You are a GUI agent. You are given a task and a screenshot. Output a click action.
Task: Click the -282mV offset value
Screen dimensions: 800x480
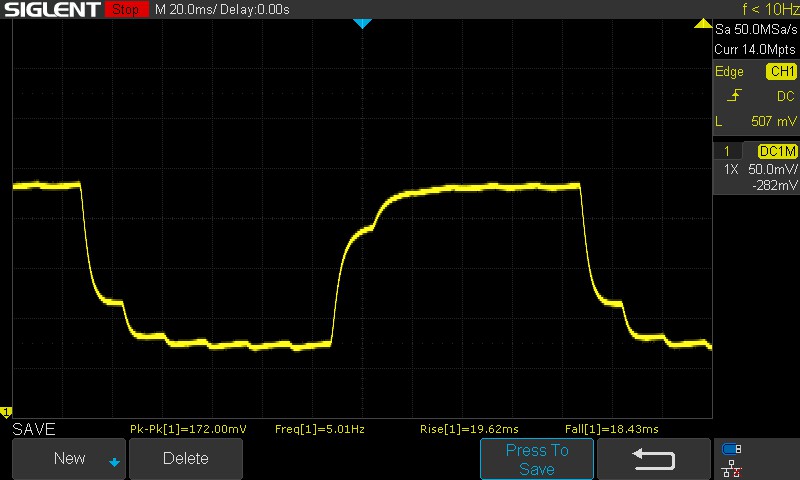tap(774, 186)
